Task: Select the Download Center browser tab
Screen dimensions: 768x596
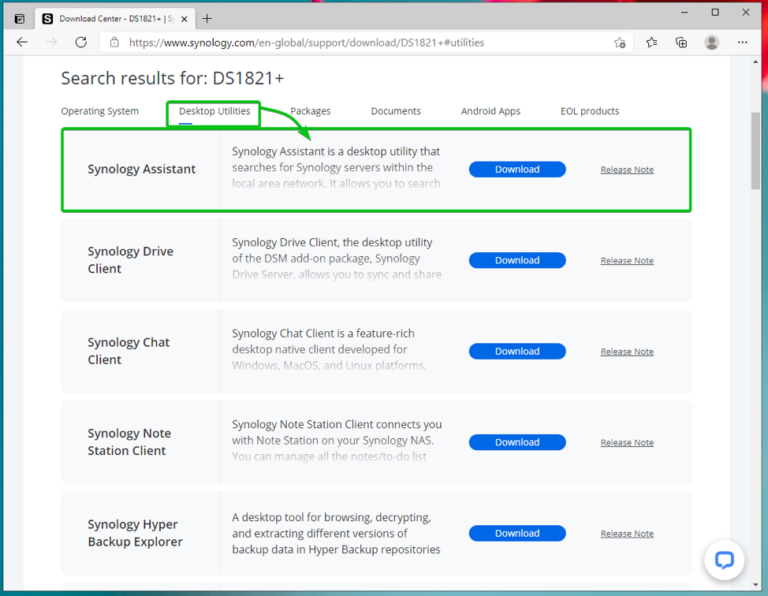Action: (x=114, y=19)
